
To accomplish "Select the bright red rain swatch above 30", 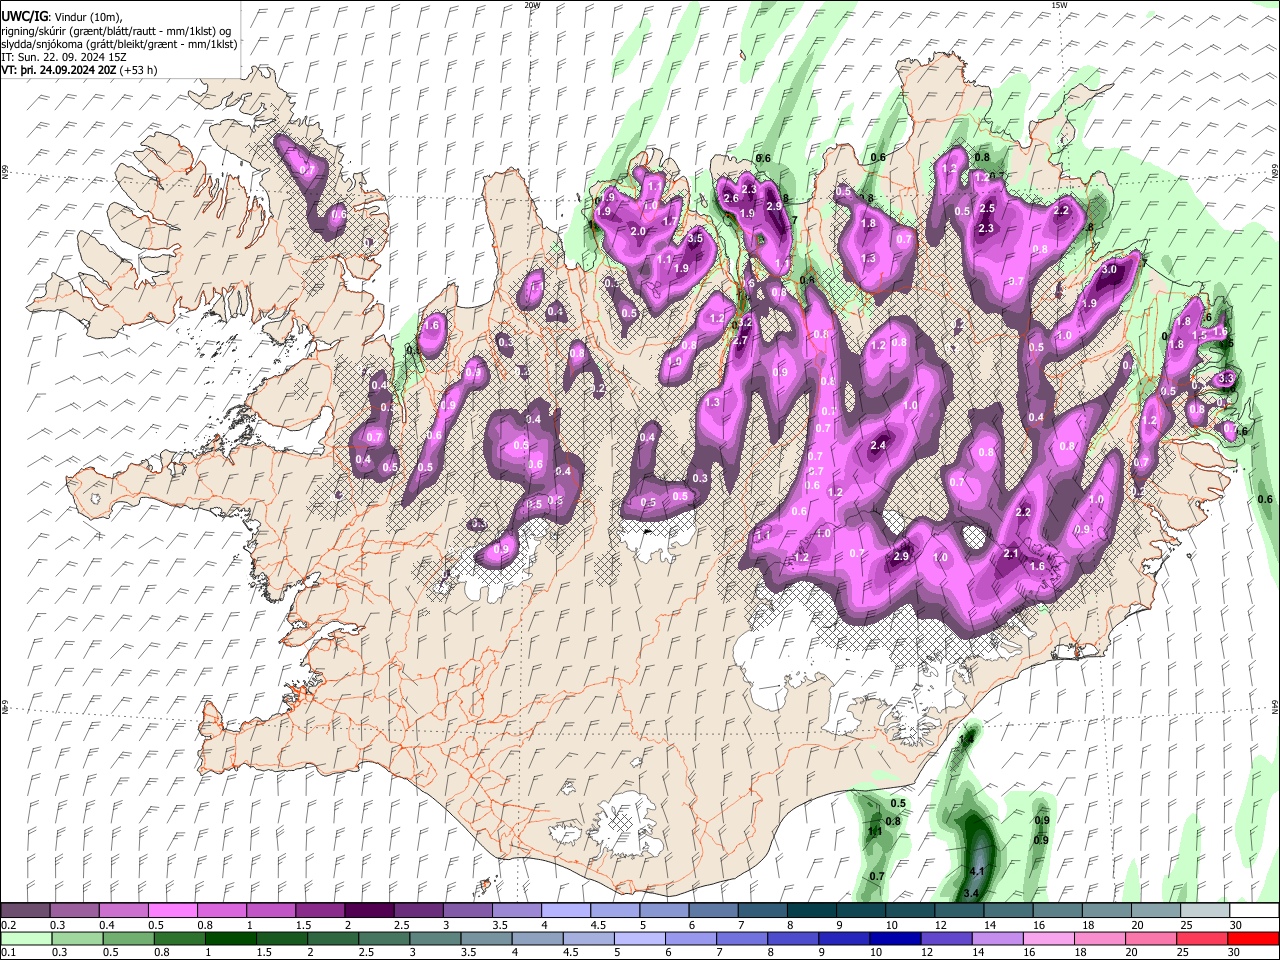I will [1252, 938].
